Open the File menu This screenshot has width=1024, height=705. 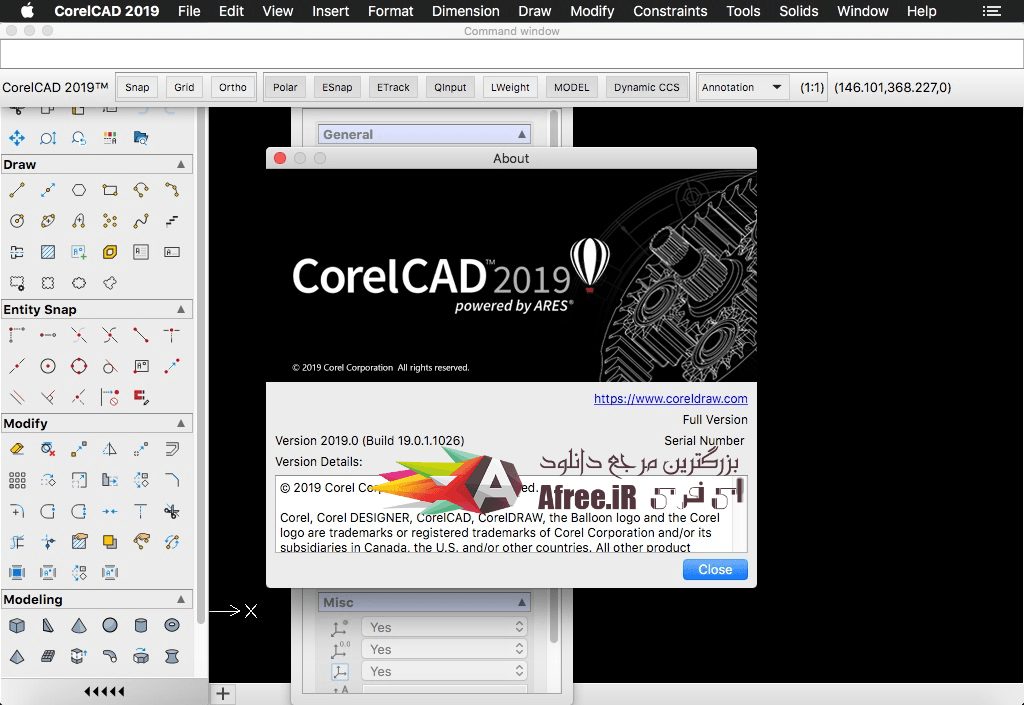coord(189,11)
